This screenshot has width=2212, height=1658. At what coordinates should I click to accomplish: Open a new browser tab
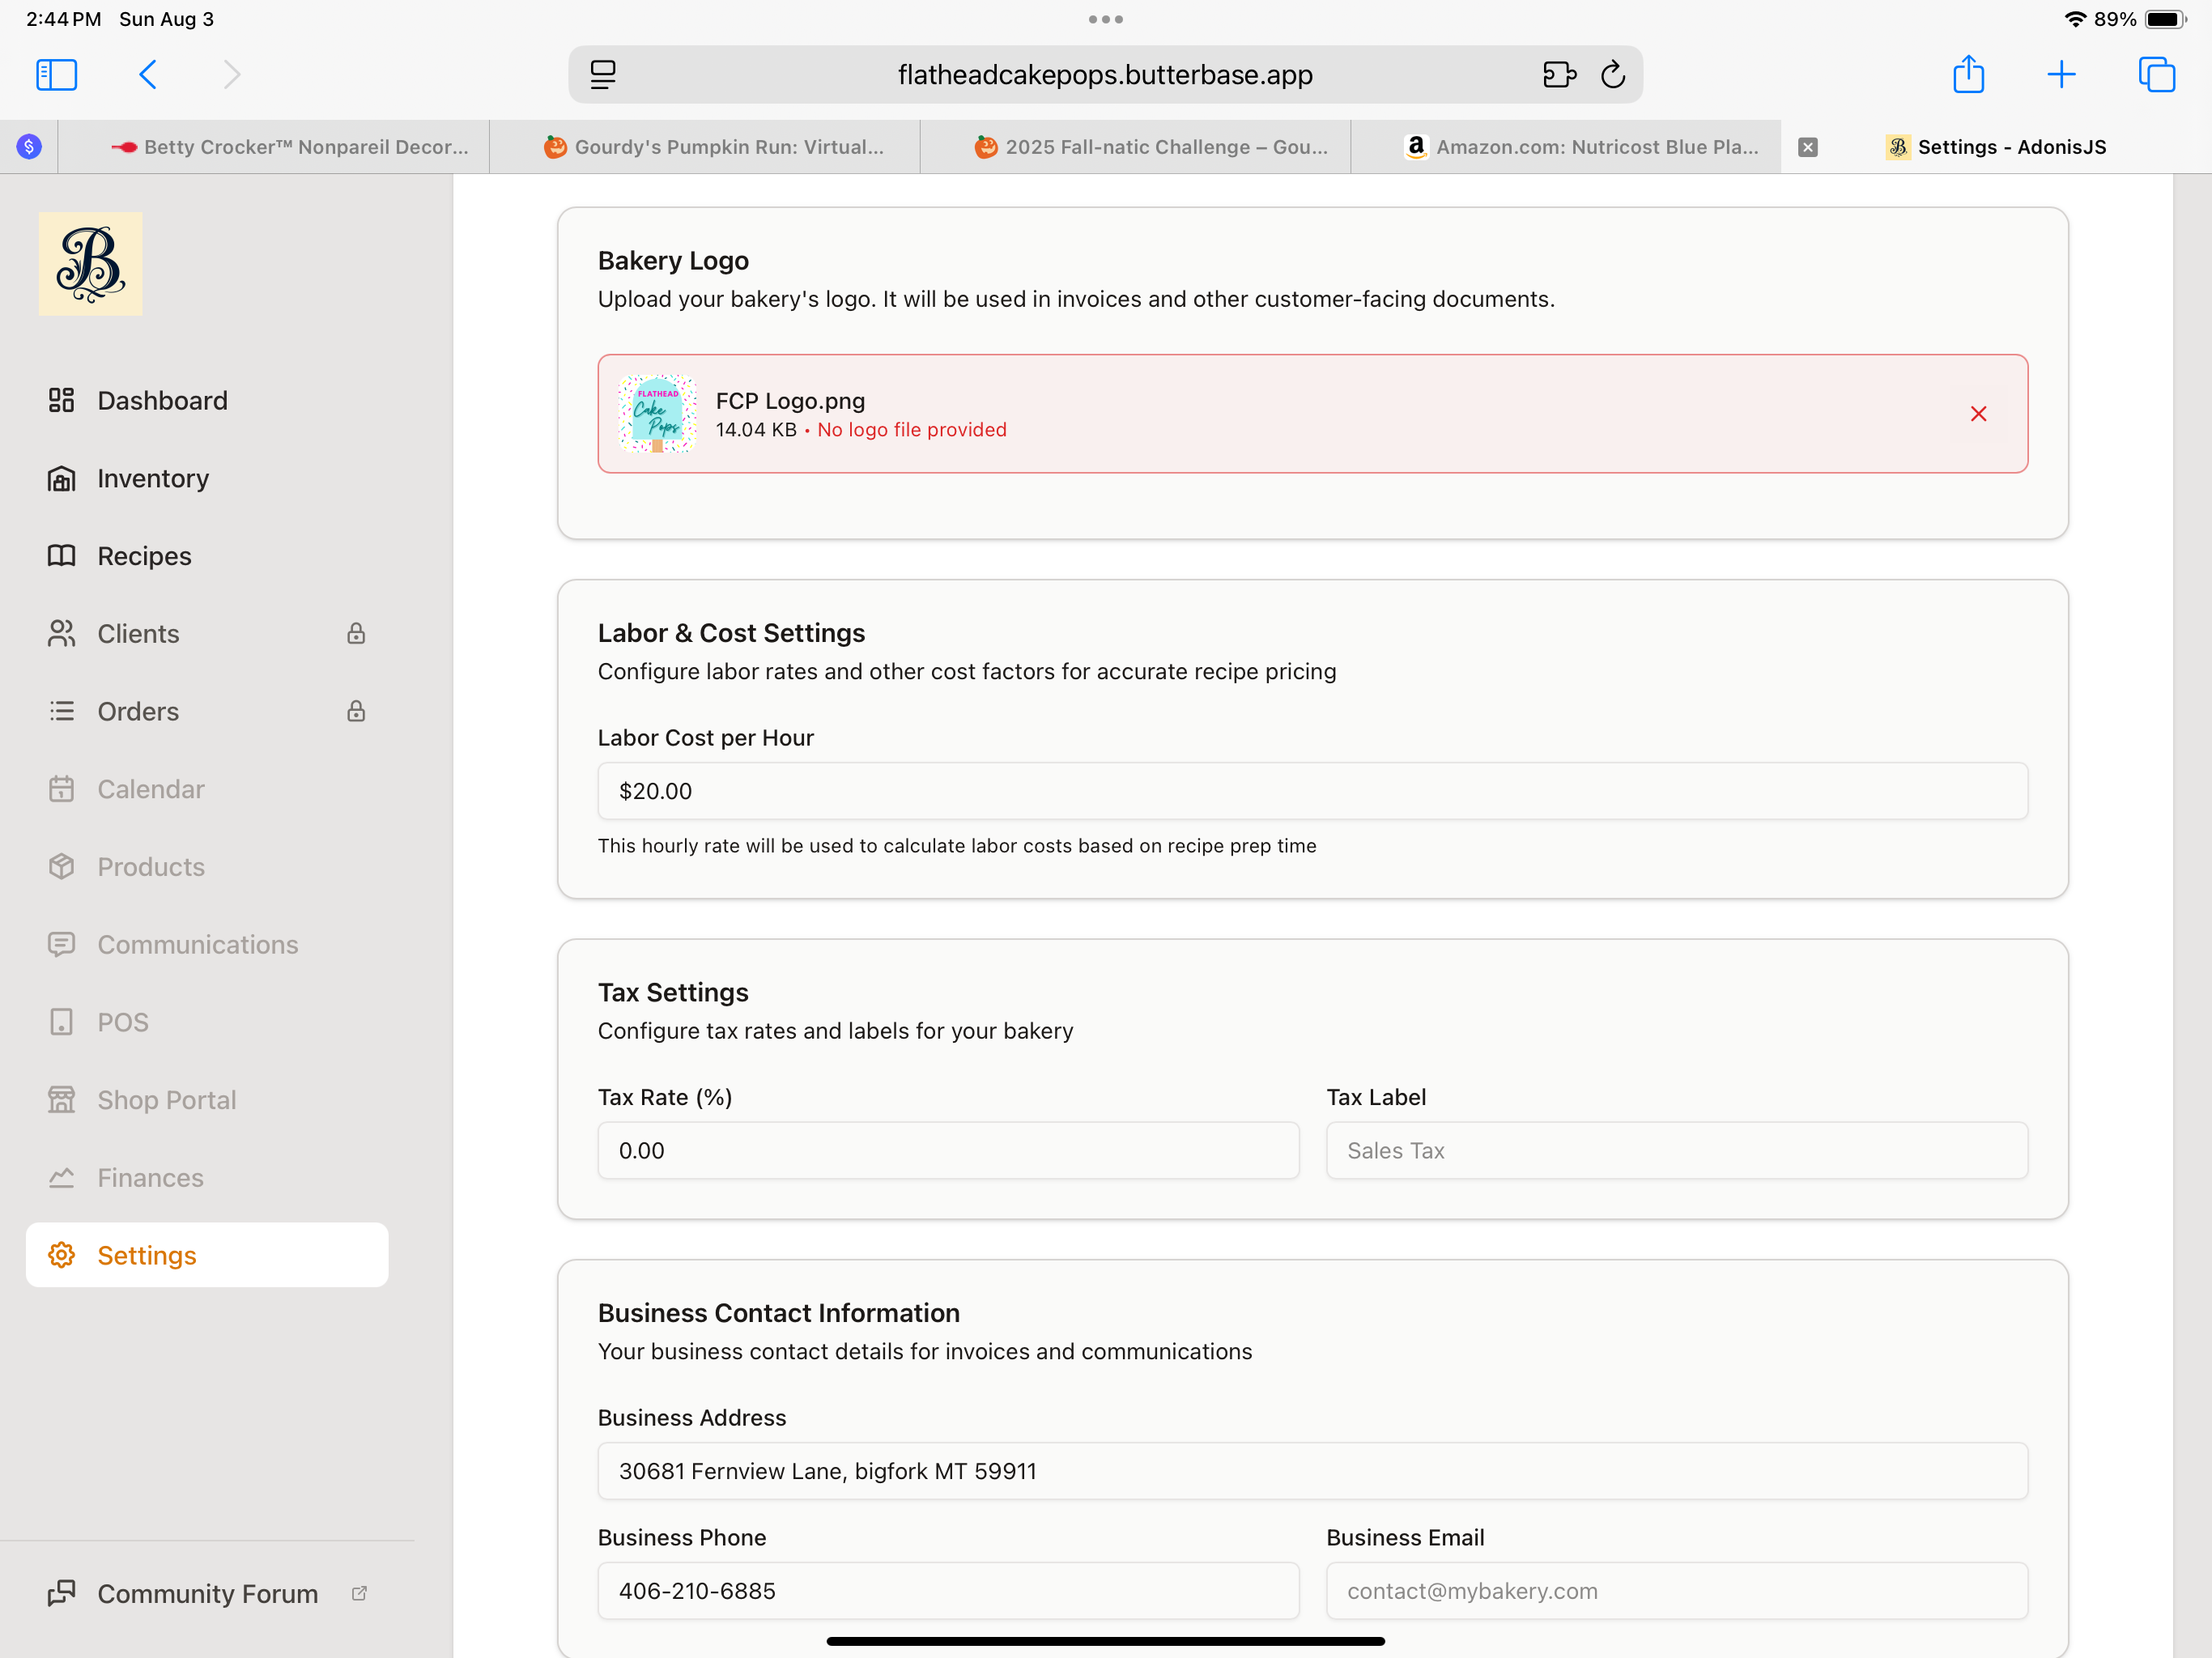[2061, 75]
